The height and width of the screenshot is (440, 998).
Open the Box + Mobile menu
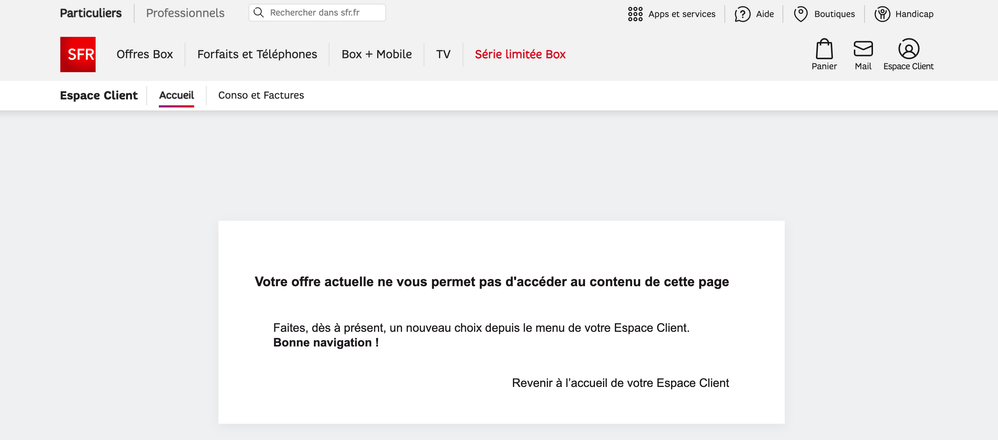376,54
